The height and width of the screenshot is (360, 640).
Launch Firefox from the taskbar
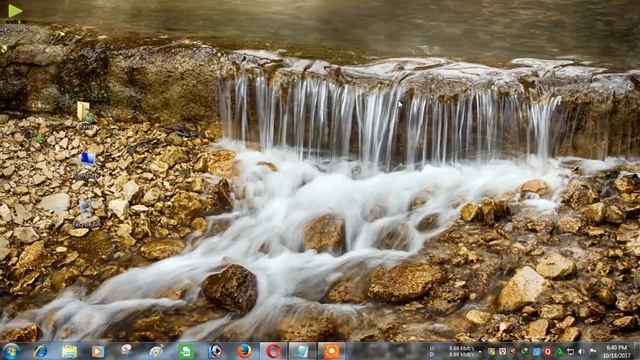point(244,351)
